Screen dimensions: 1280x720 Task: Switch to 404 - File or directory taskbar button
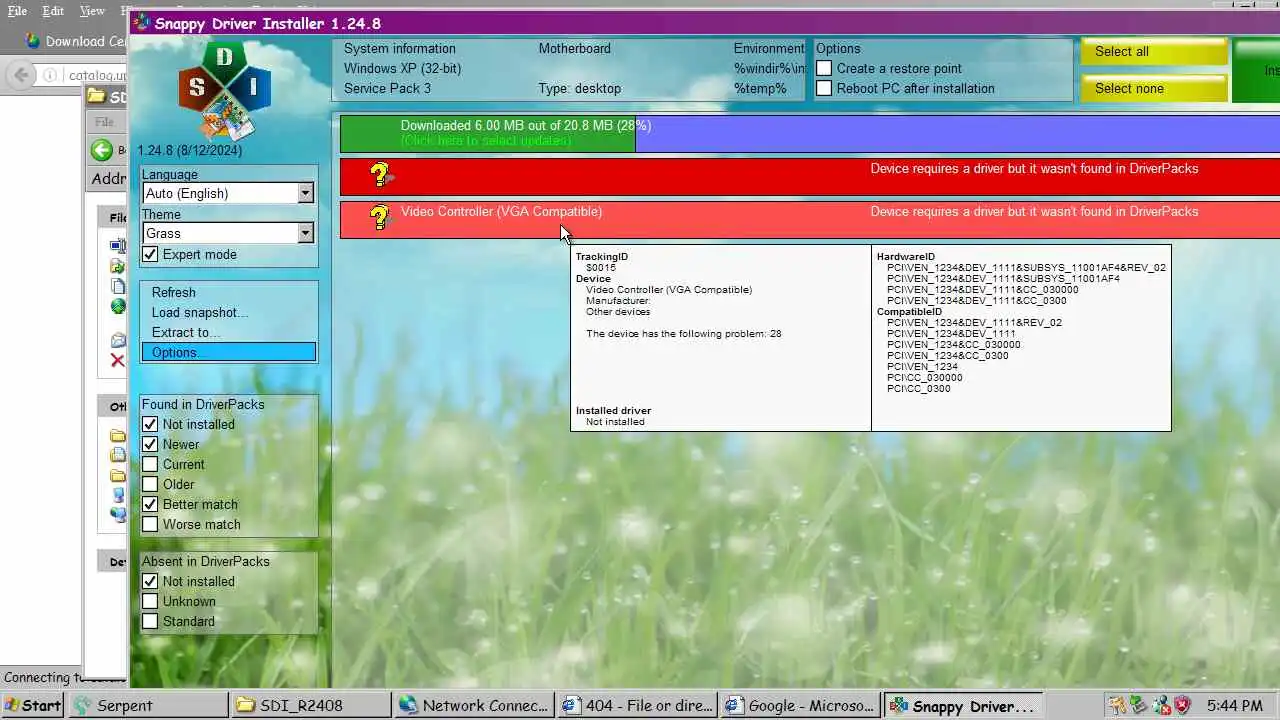(x=637, y=705)
